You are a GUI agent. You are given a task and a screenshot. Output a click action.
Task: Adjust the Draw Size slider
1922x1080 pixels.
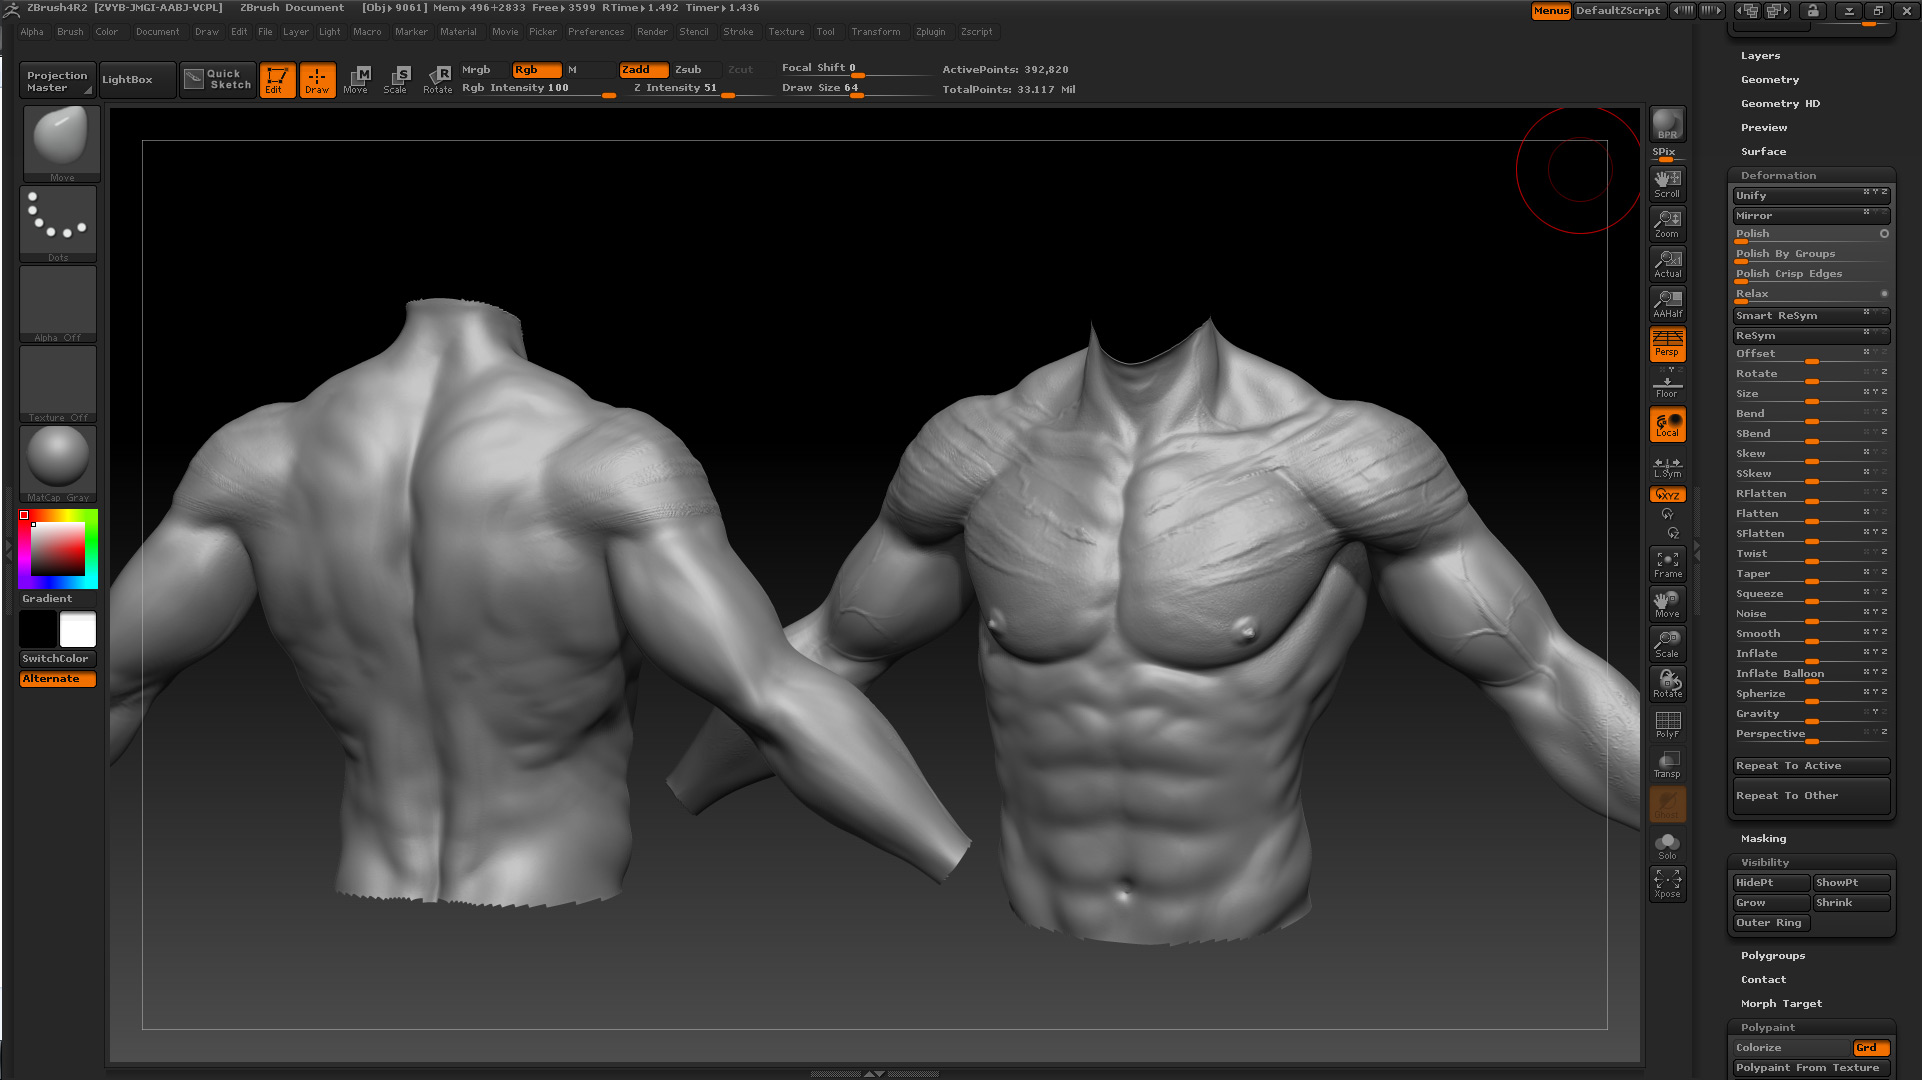pos(855,89)
